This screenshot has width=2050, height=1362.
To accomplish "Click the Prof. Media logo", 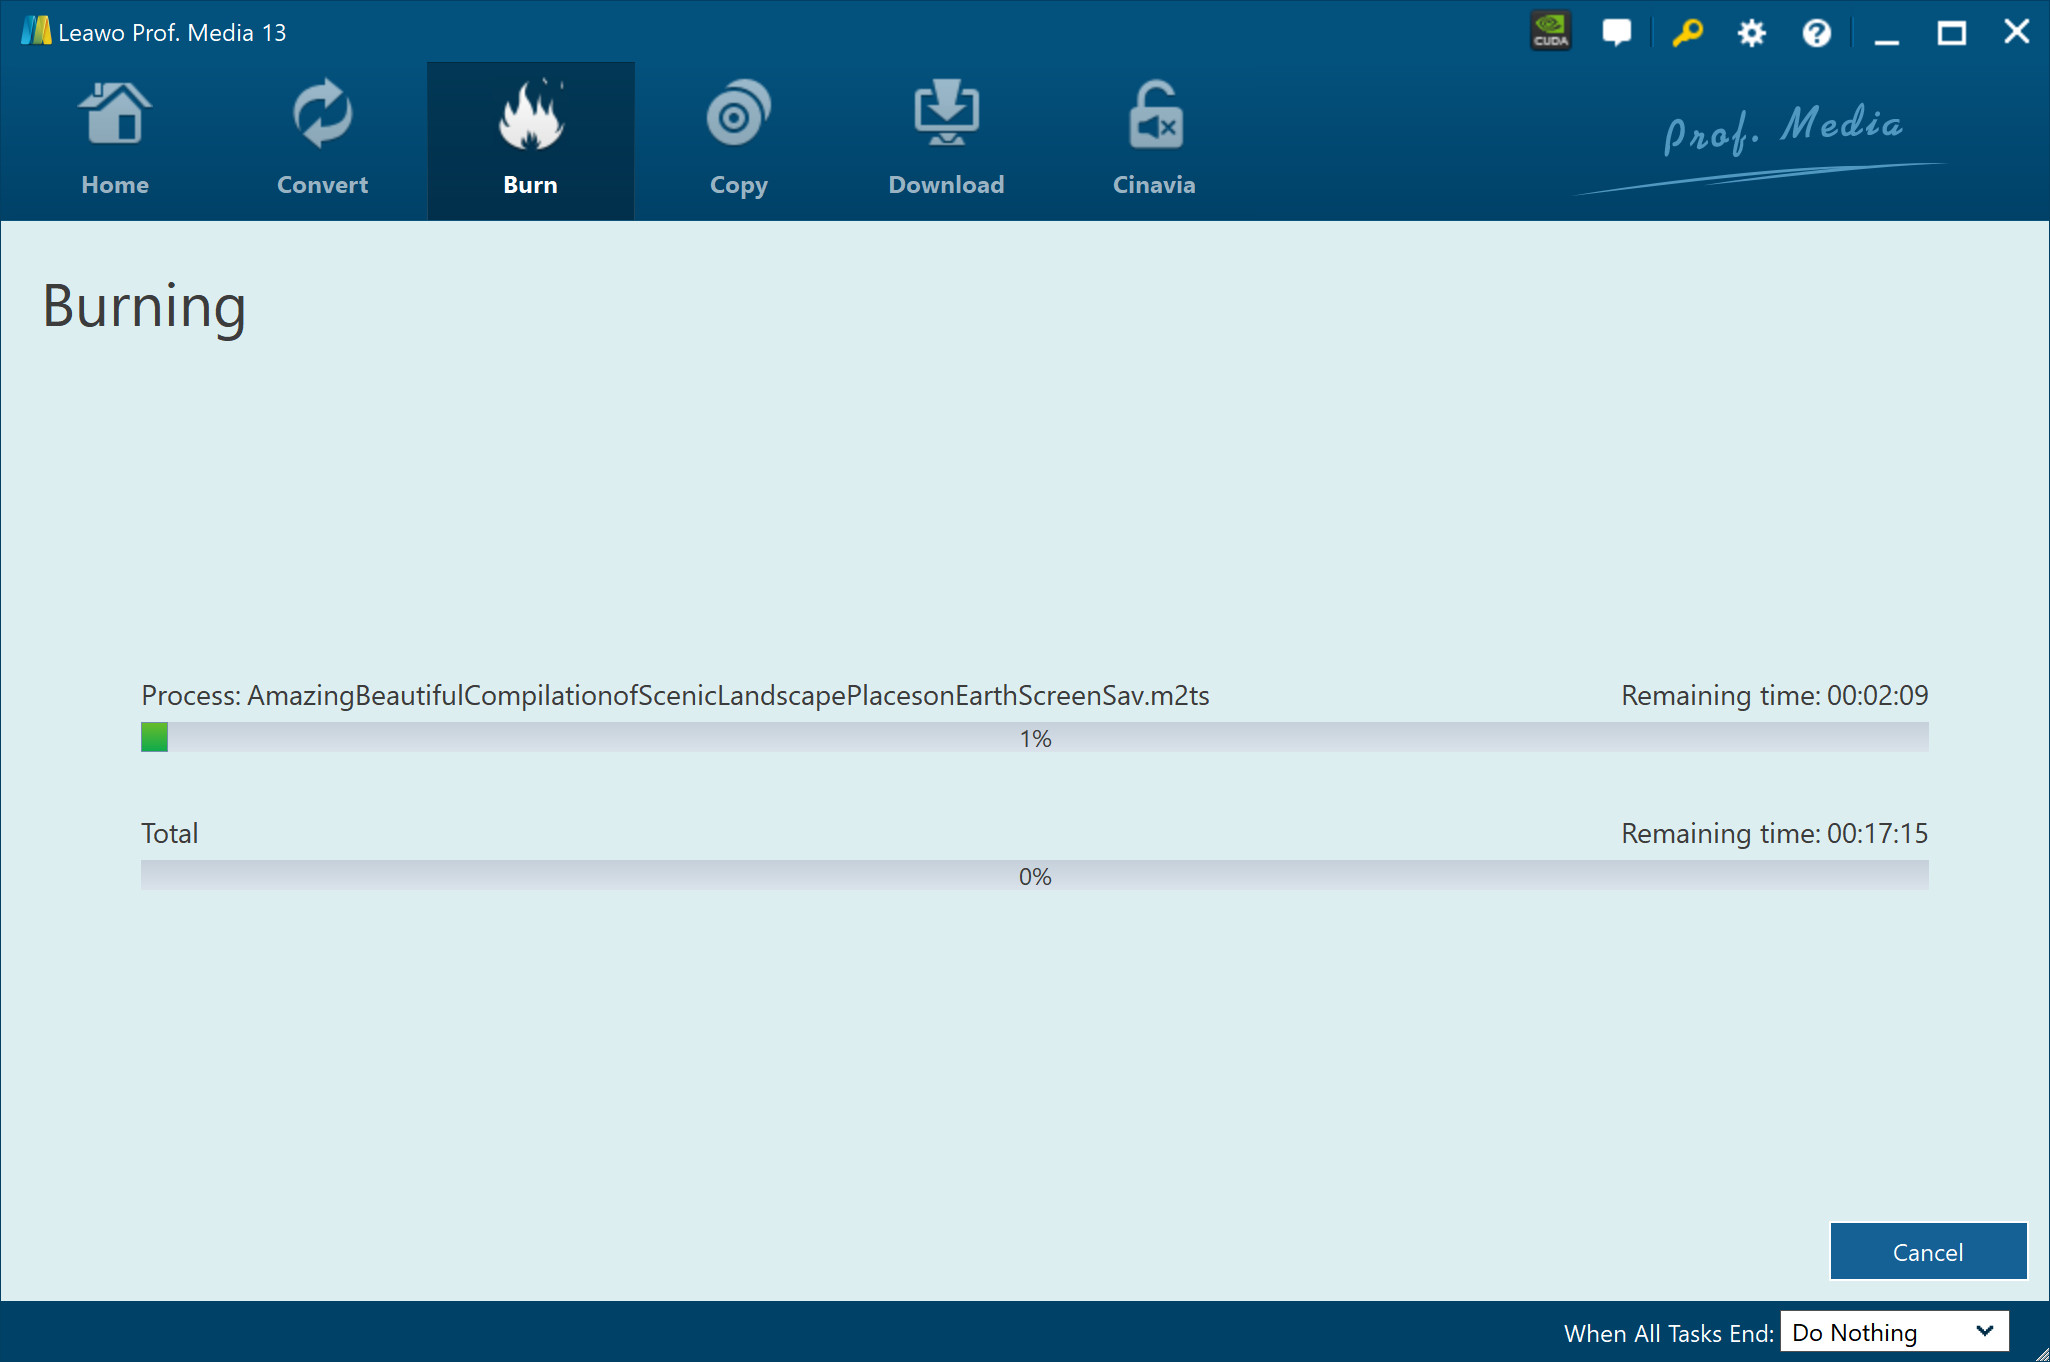I will (1782, 132).
